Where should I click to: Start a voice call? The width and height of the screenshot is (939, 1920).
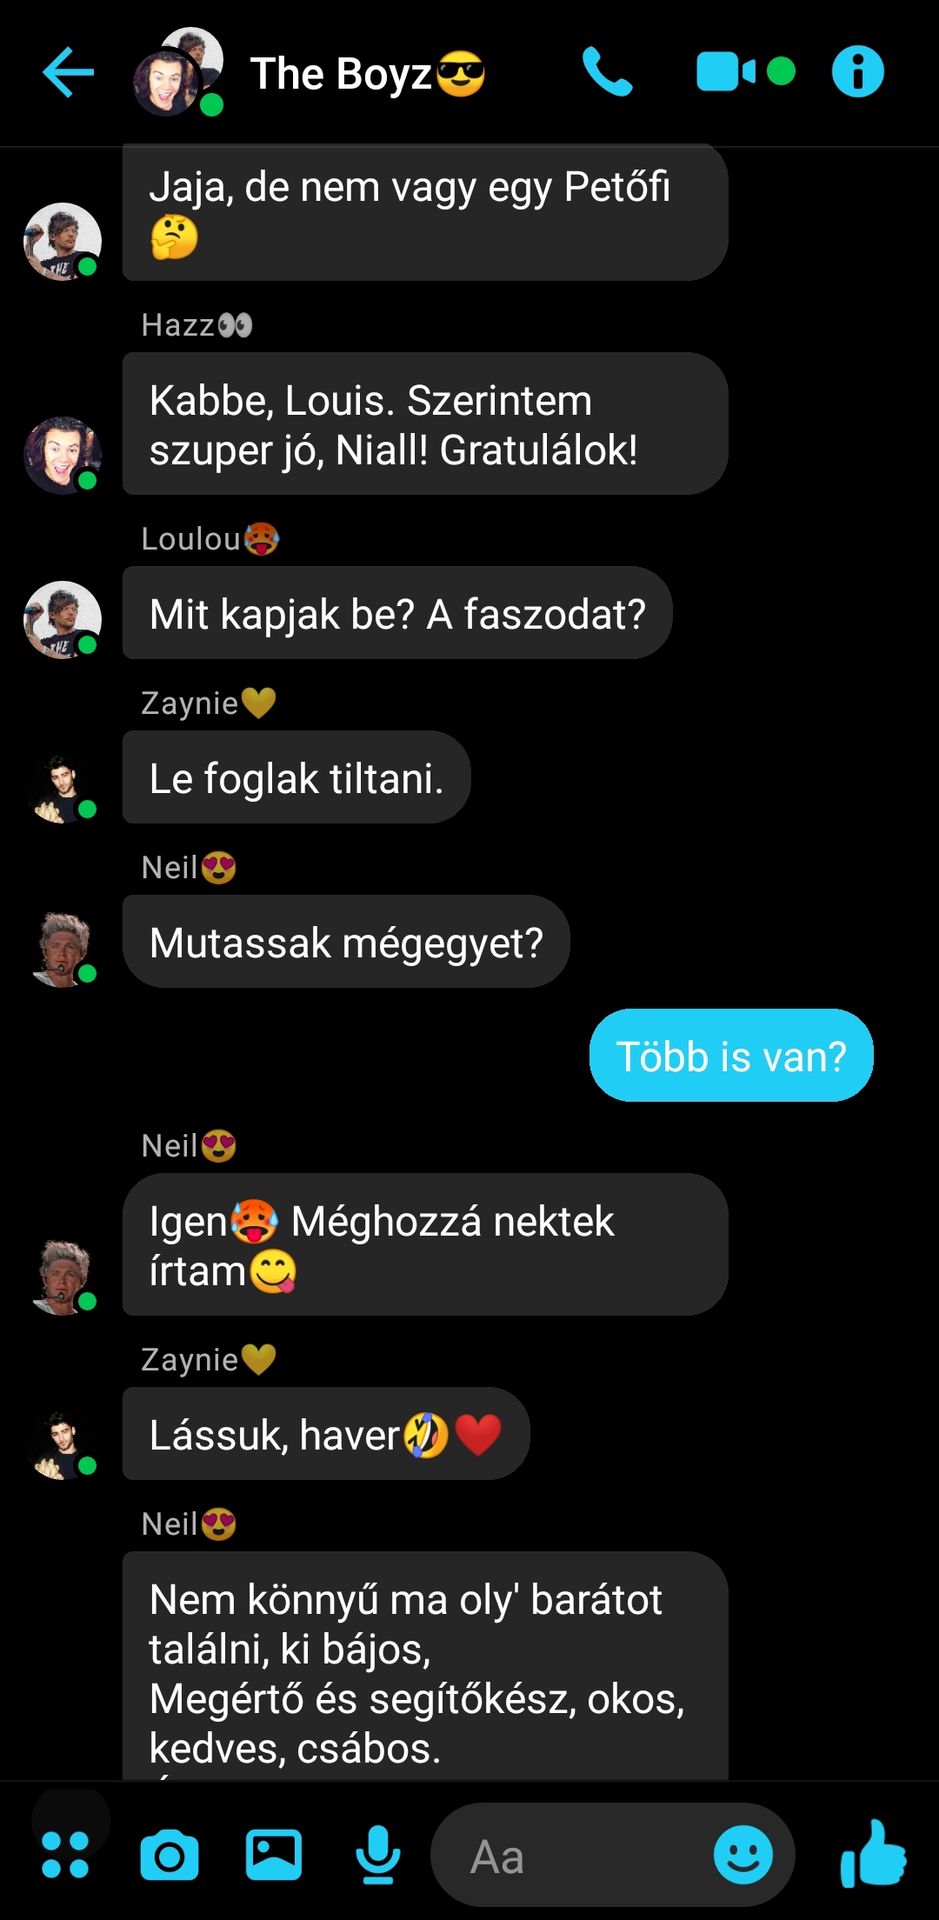click(x=607, y=72)
